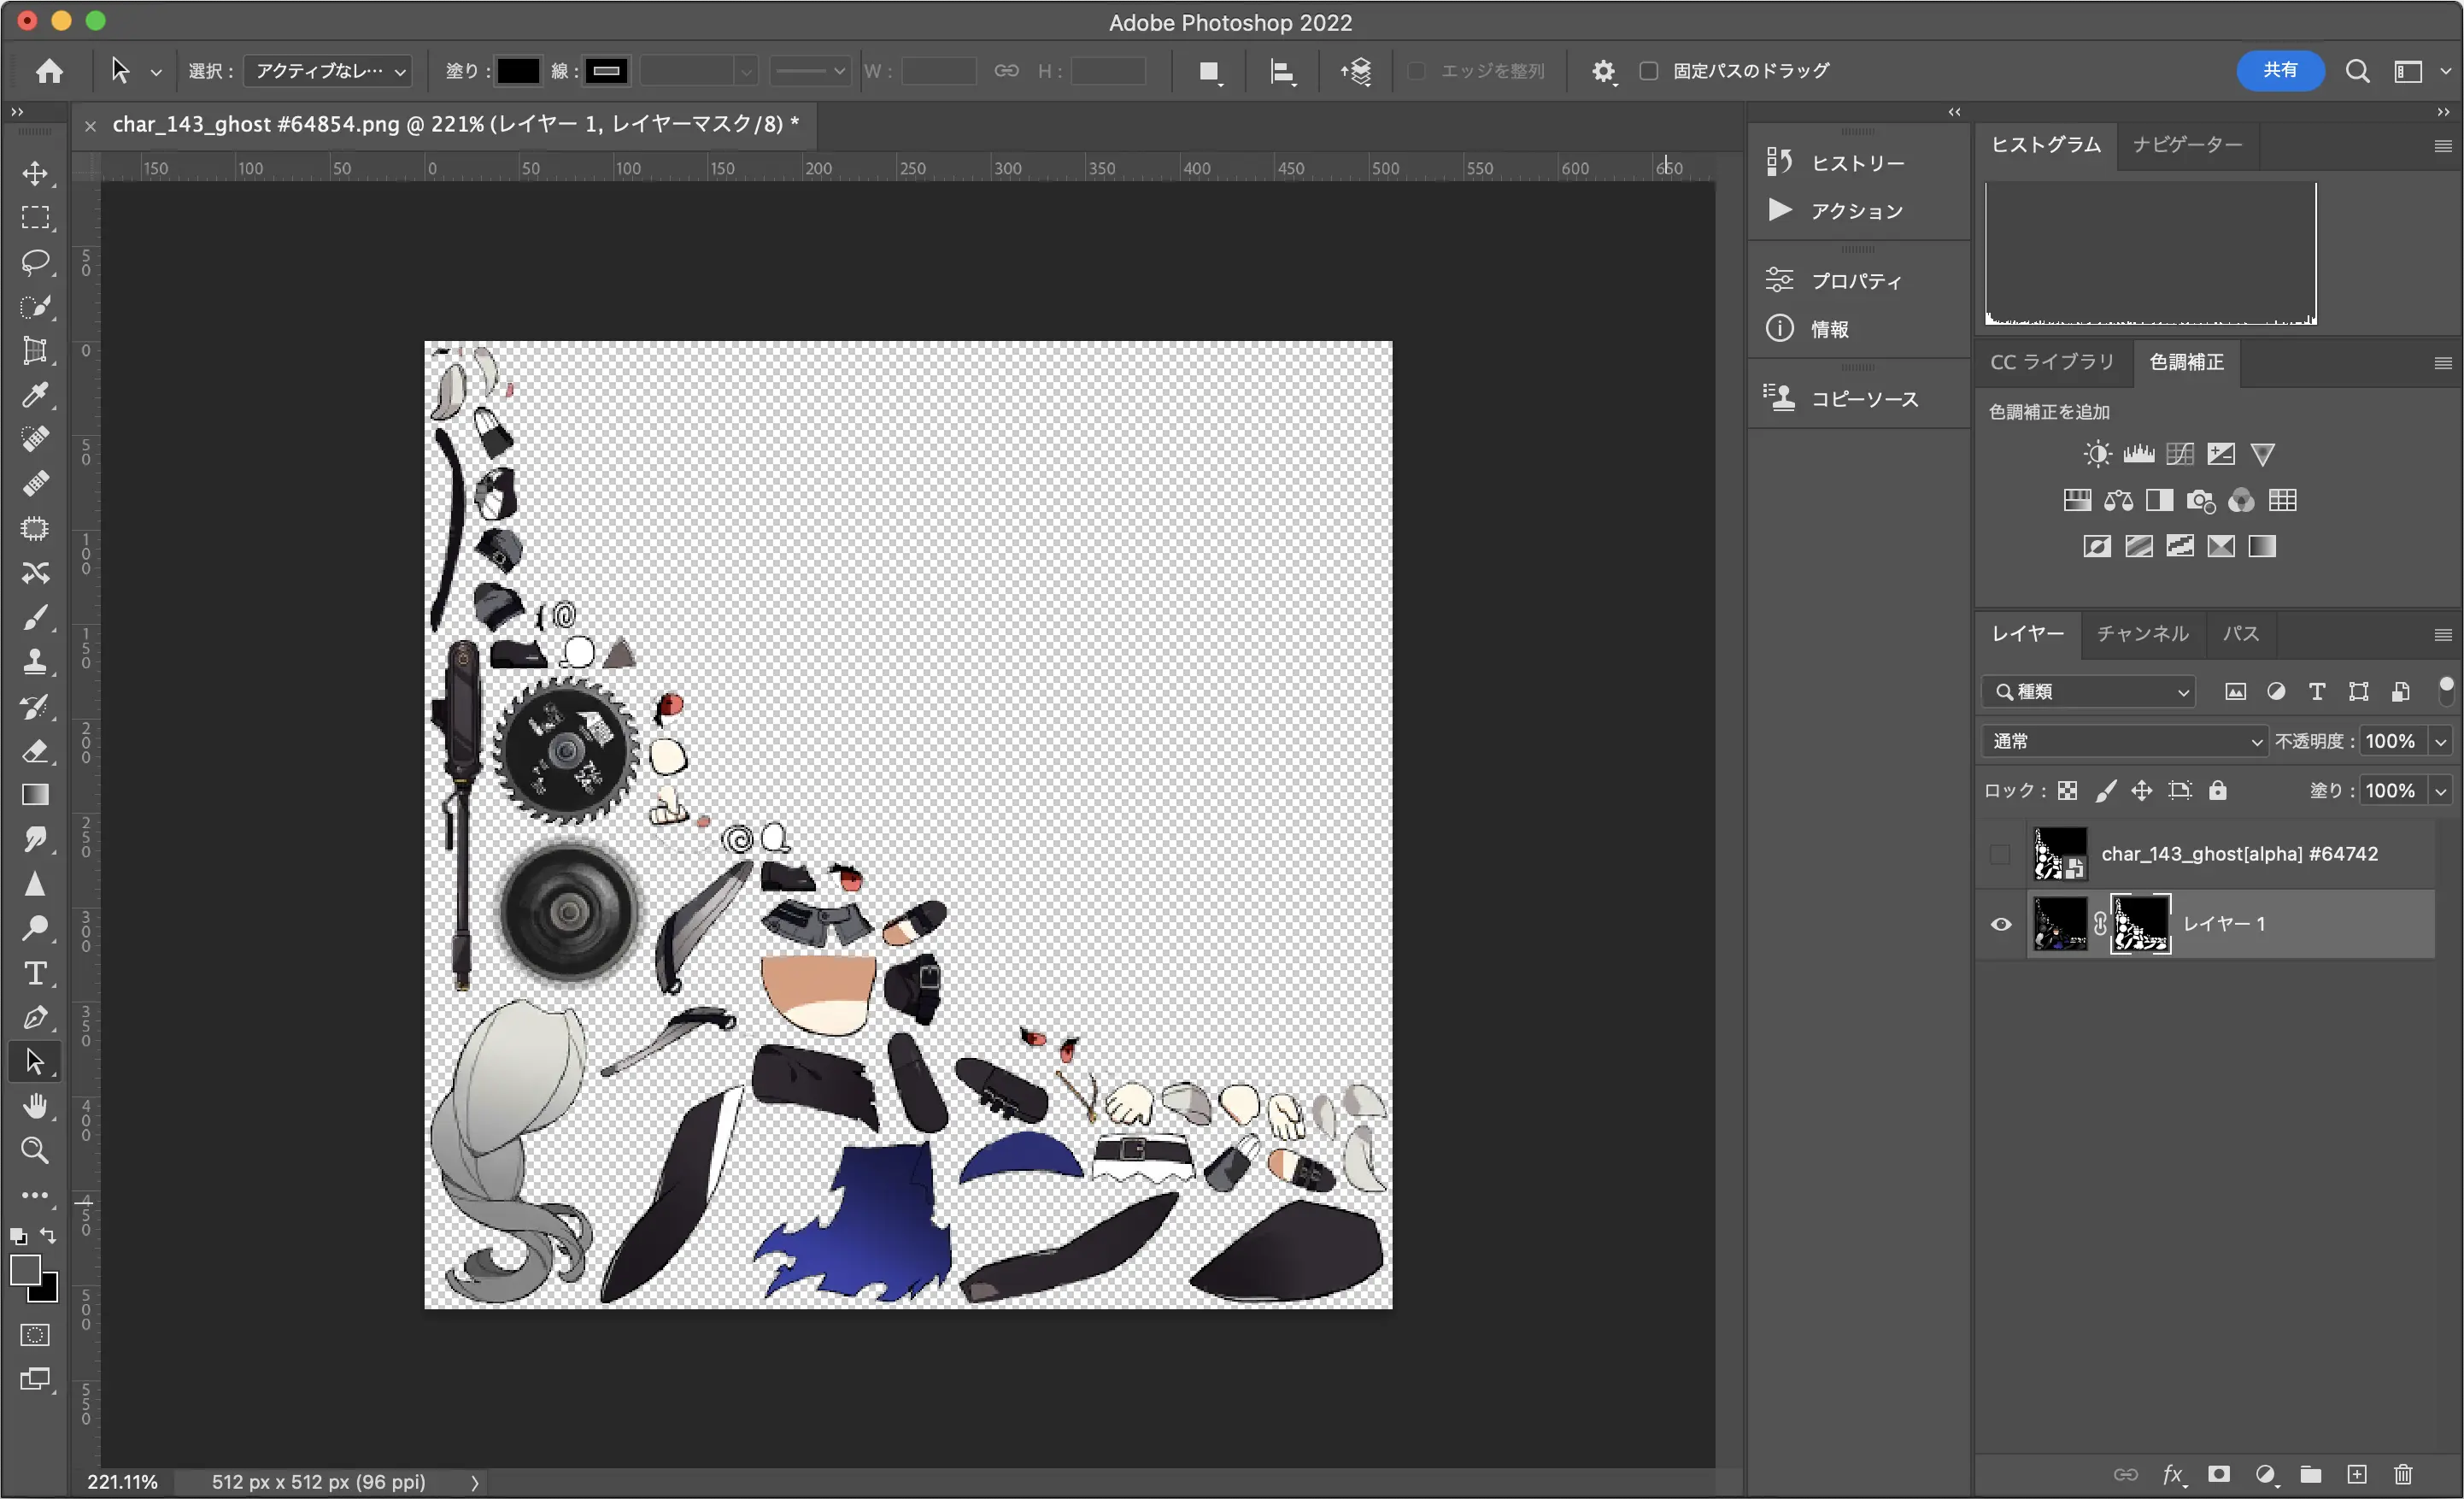Pick the Eyedropper tool
Screen dimensions: 2464x1499
tap(36, 395)
